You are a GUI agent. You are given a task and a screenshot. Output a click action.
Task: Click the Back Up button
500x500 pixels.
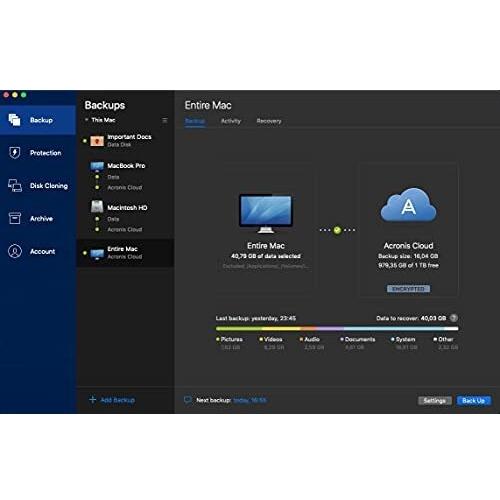pyautogui.click(x=474, y=401)
